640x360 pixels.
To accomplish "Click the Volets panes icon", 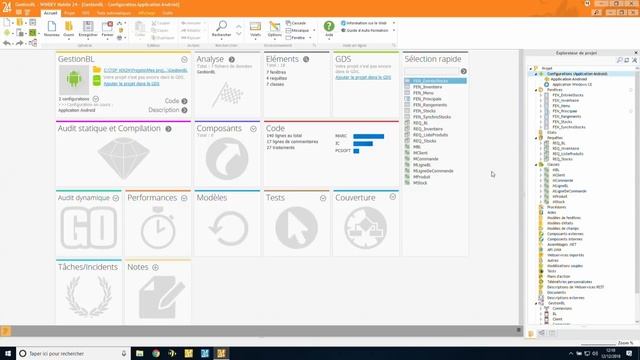I will pyautogui.click(x=255, y=27).
